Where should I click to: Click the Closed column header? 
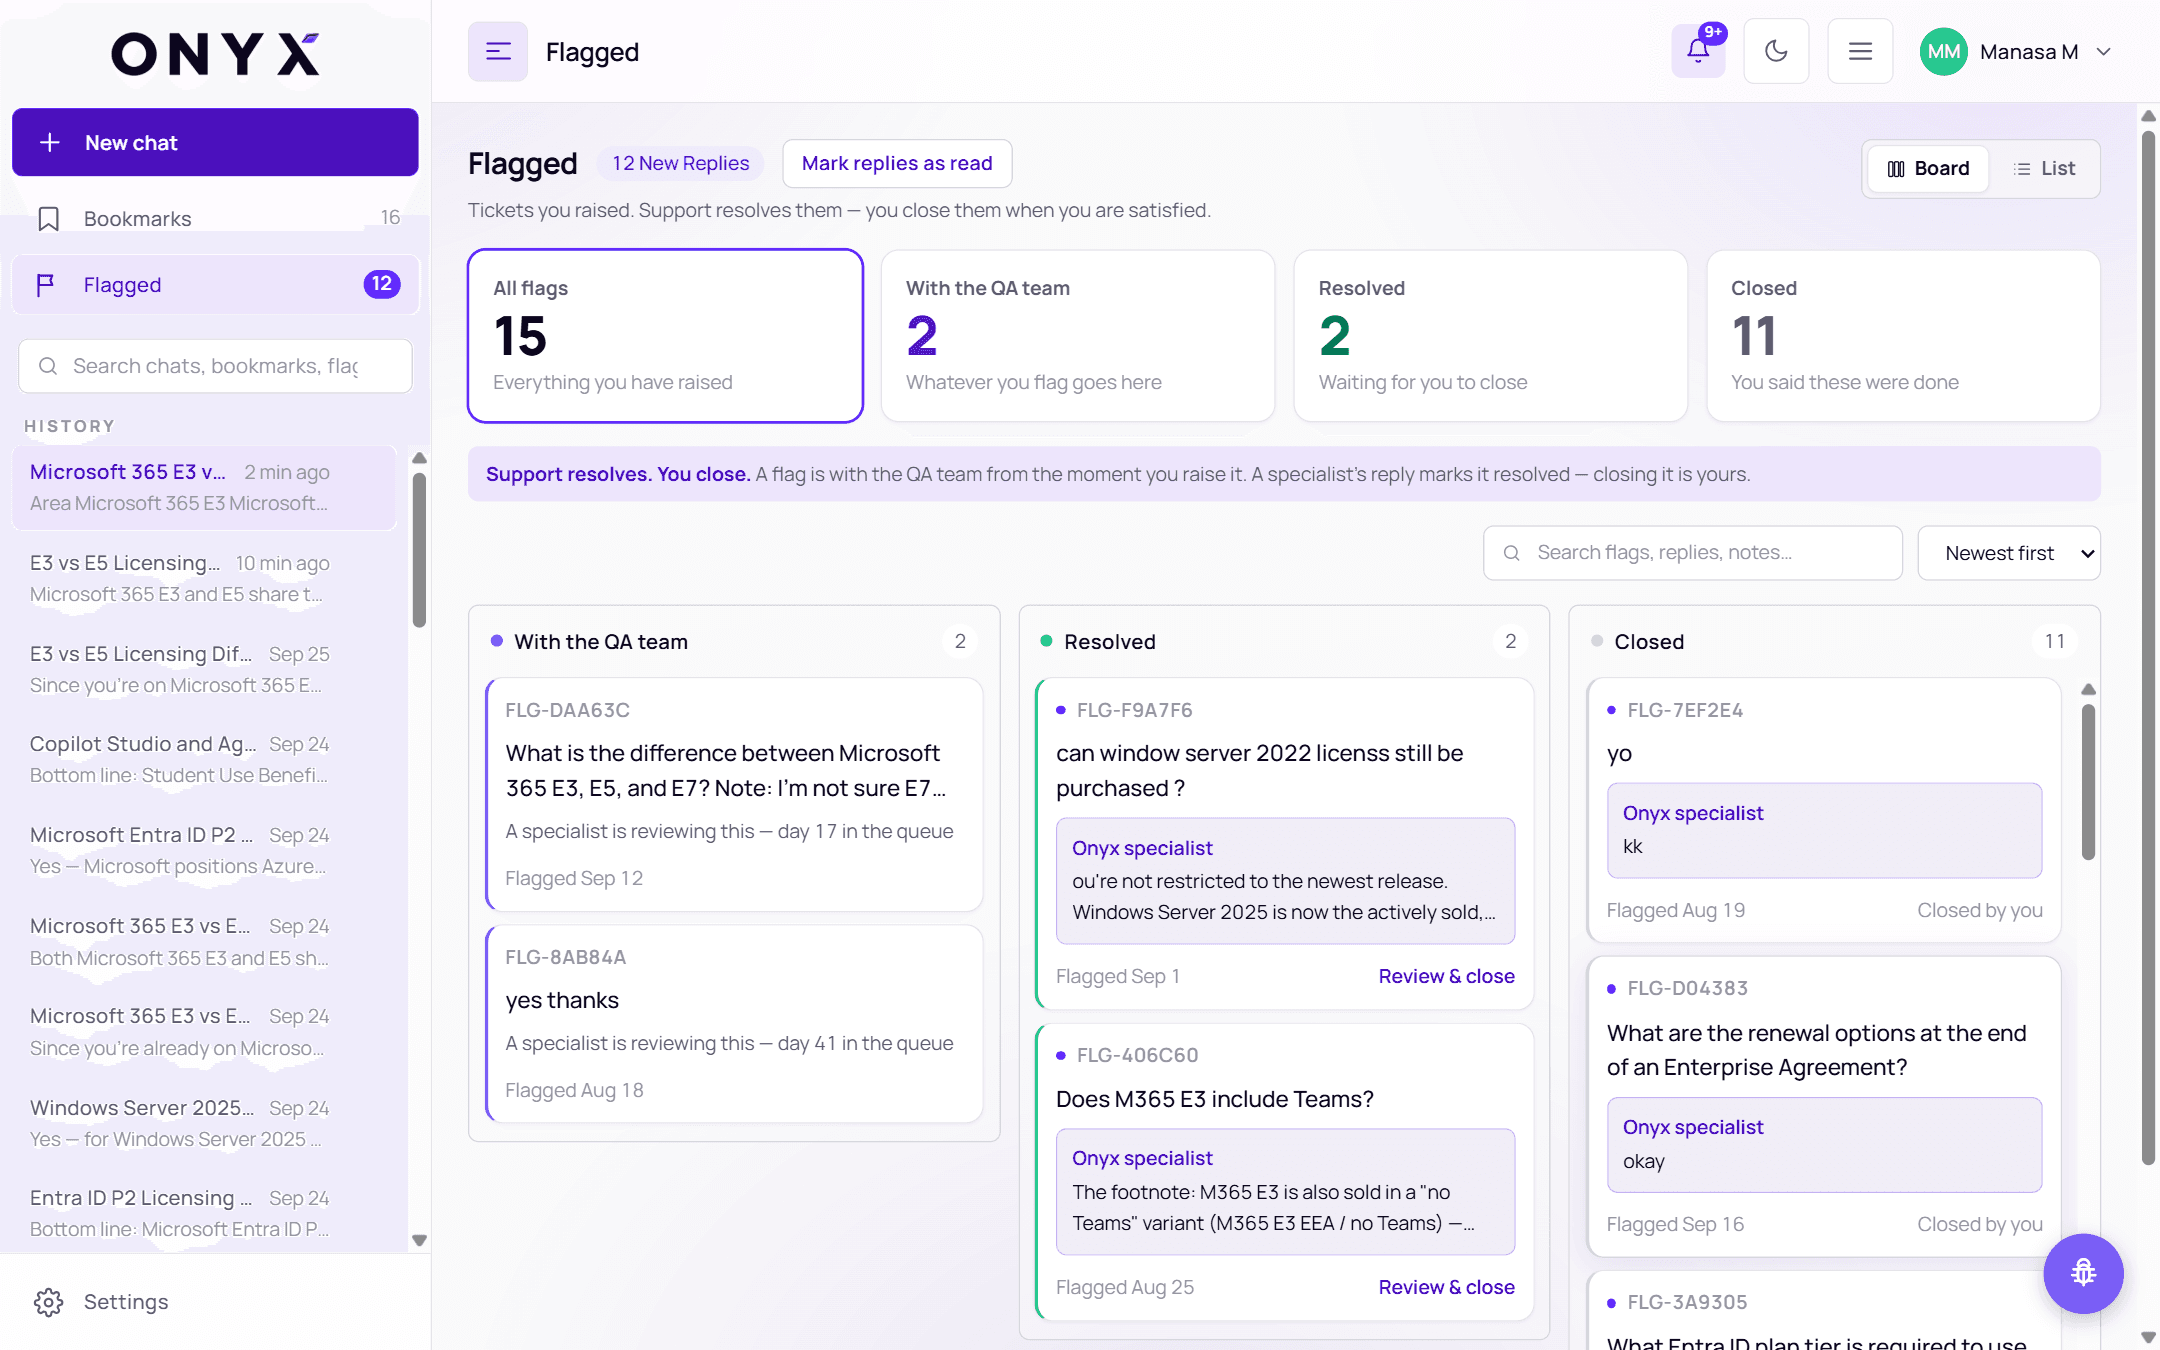(x=1835, y=642)
